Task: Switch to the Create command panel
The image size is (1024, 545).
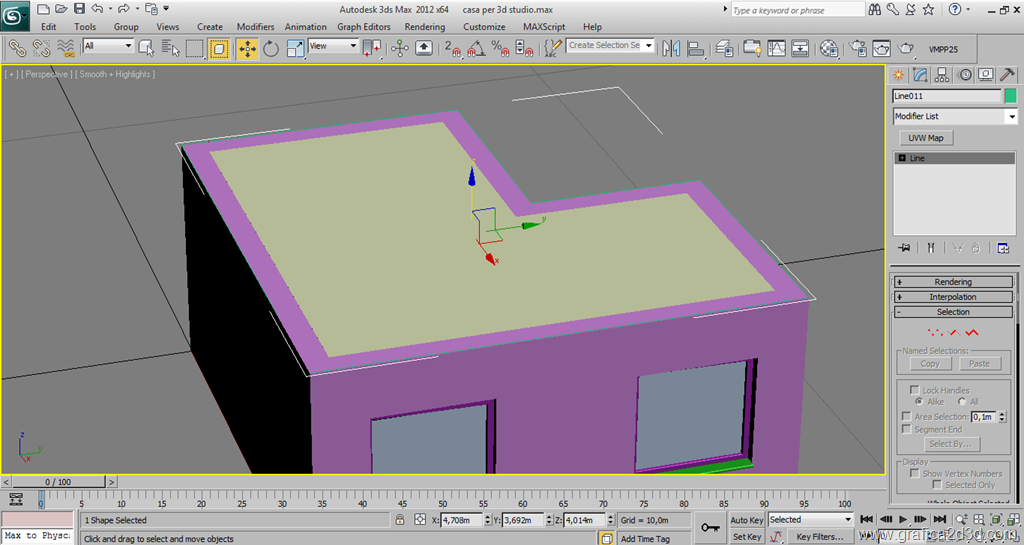Action: (899, 75)
